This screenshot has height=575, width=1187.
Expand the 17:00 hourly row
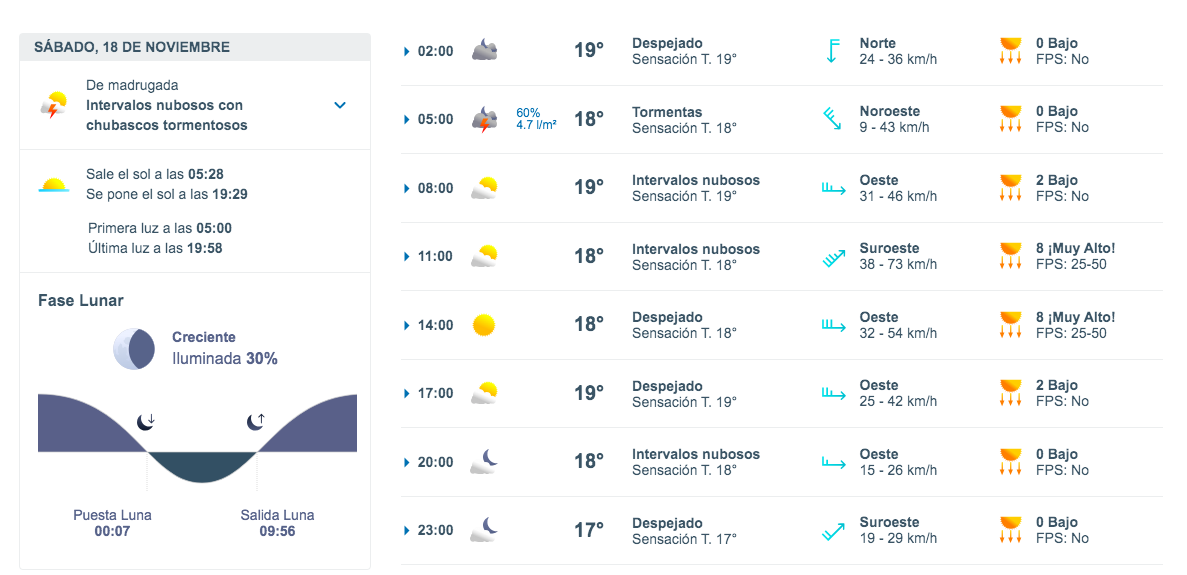coord(407,394)
